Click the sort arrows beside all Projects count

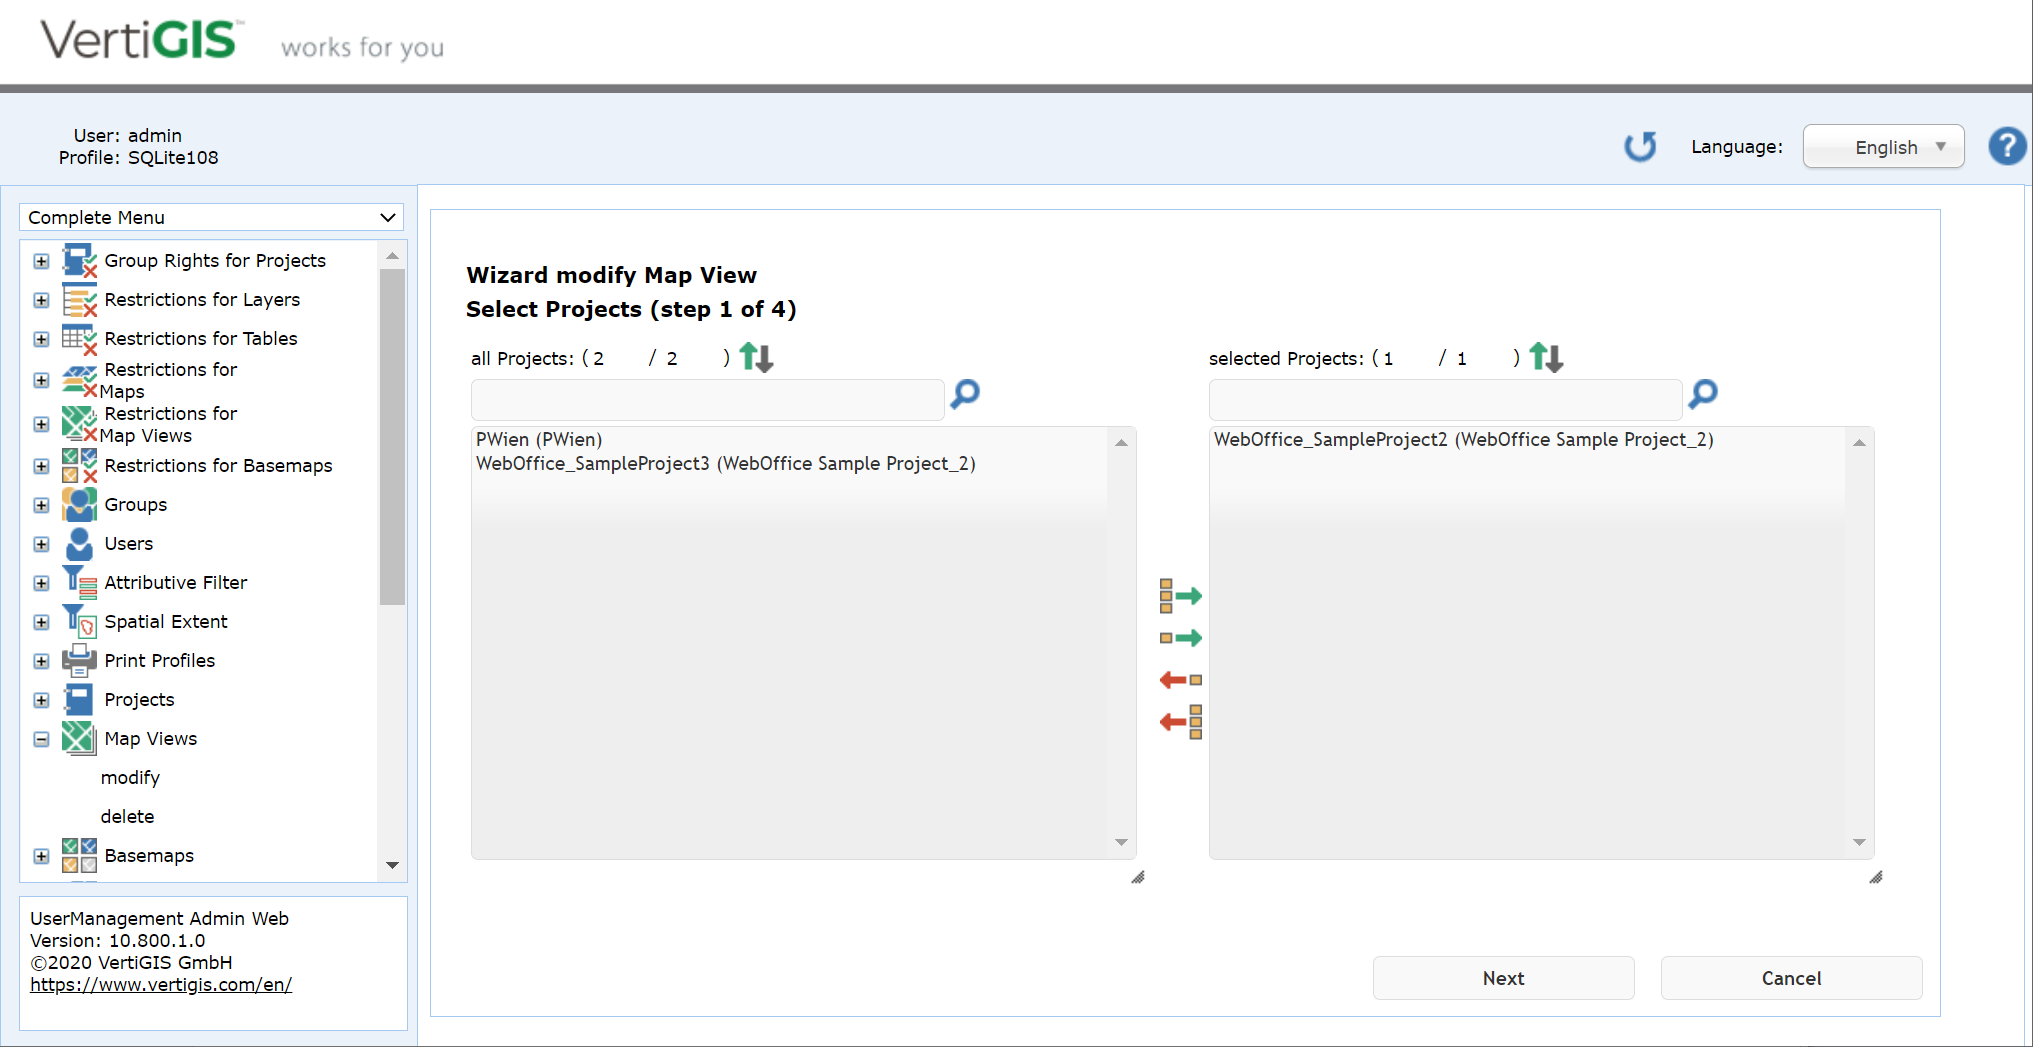pyautogui.click(x=755, y=357)
